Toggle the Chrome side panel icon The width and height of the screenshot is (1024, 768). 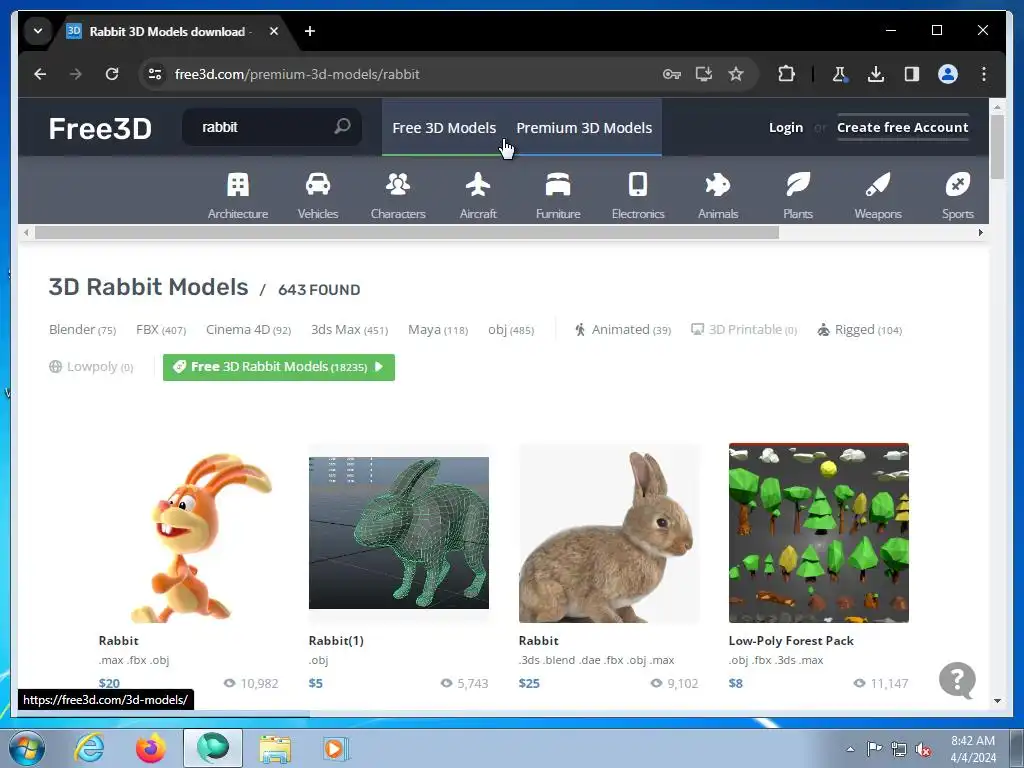click(x=912, y=74)
